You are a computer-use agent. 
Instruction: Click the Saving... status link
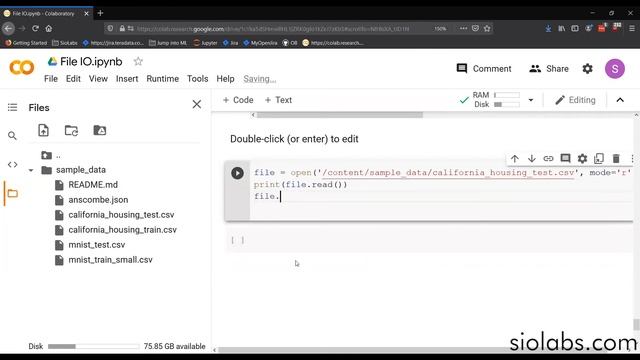coord(260,79)
